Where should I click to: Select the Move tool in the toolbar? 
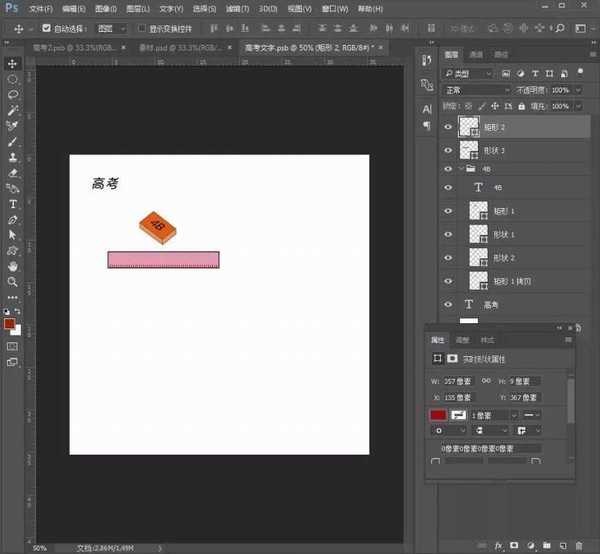click(x=13, y=63)
